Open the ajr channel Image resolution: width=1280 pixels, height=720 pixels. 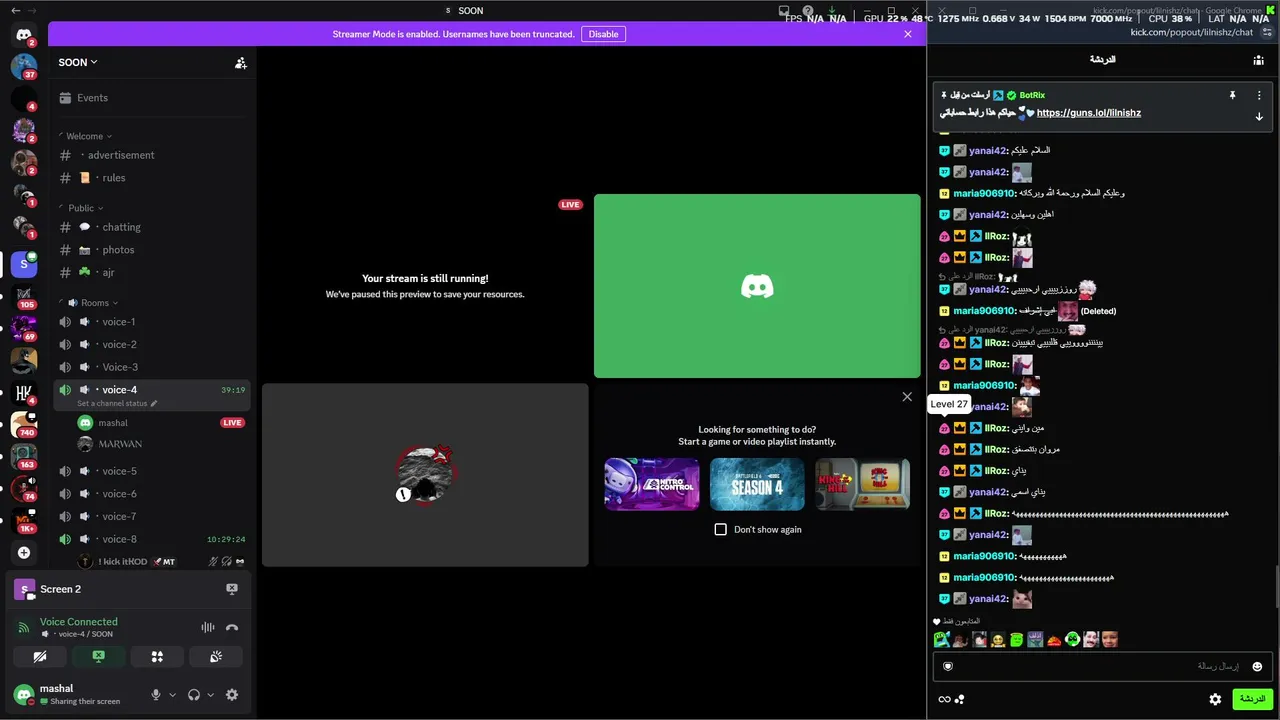pyautogui.click(x=151, y=273)
